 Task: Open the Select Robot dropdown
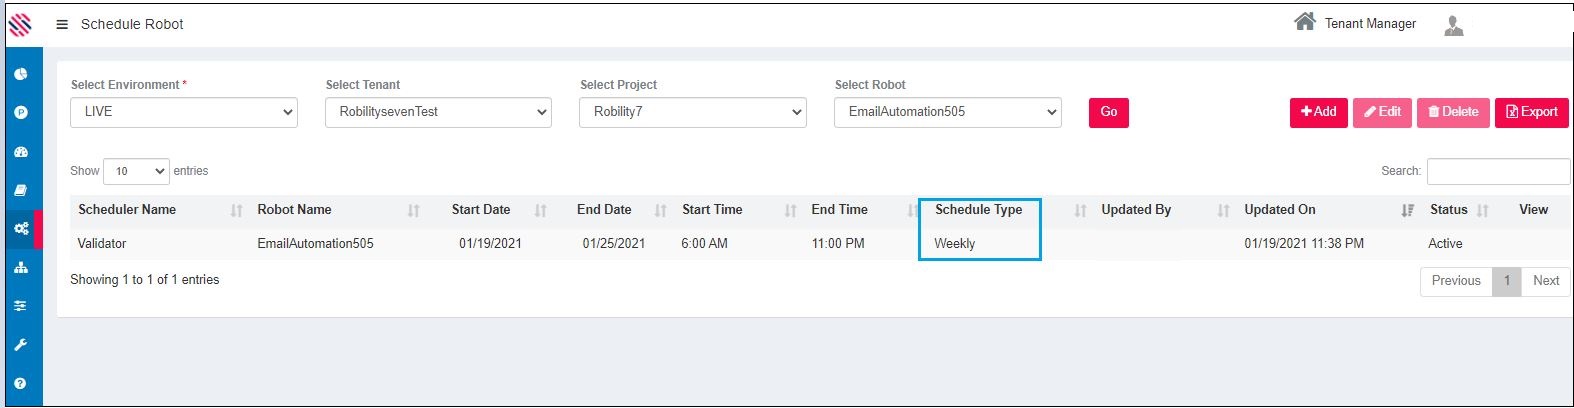pyautogui.click(x=947, y=112)
